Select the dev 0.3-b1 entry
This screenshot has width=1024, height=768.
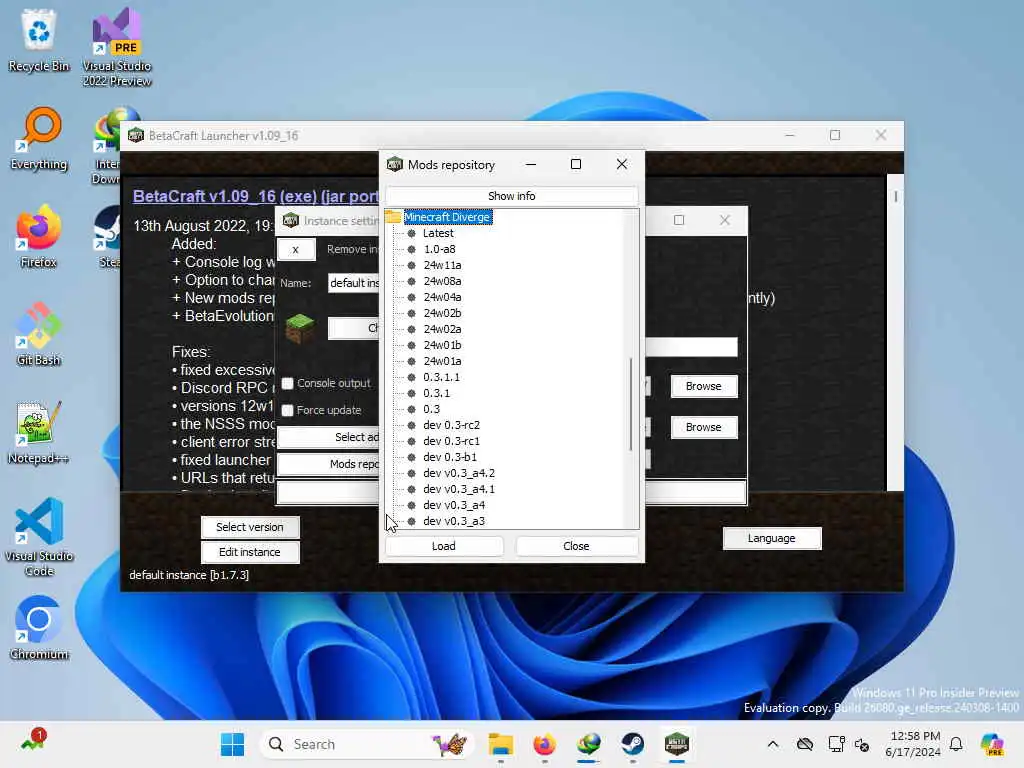450,457
